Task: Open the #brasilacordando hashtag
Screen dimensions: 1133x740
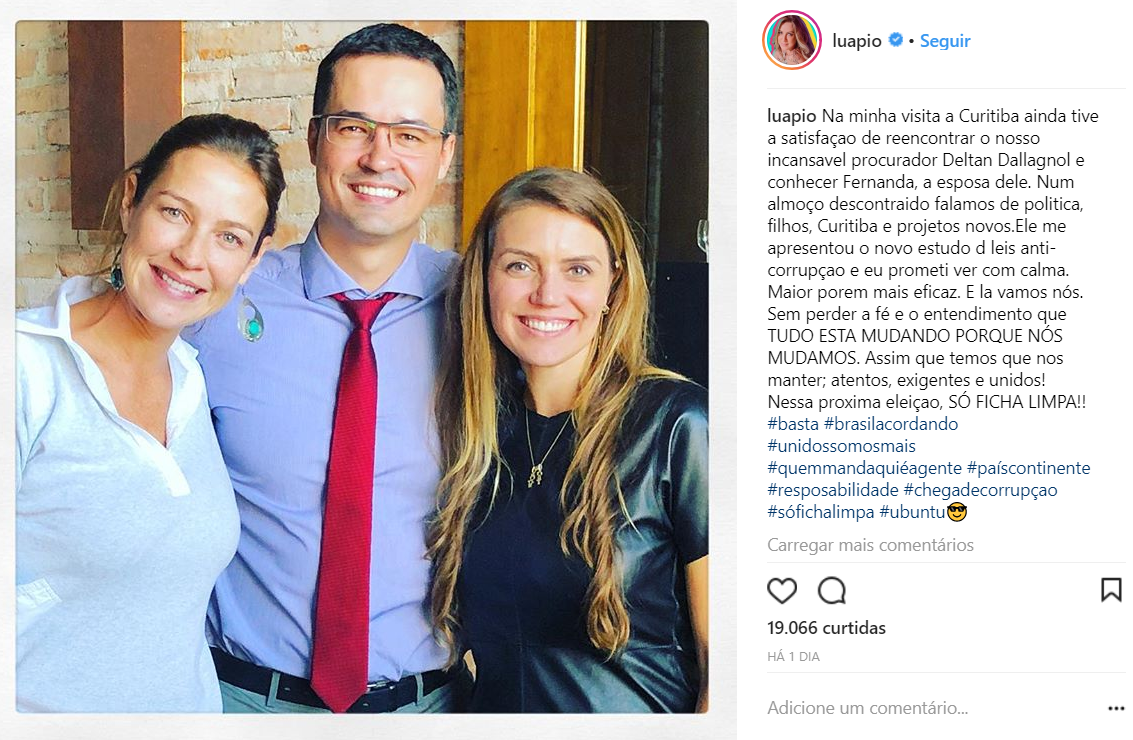Action: pos(891,424)
